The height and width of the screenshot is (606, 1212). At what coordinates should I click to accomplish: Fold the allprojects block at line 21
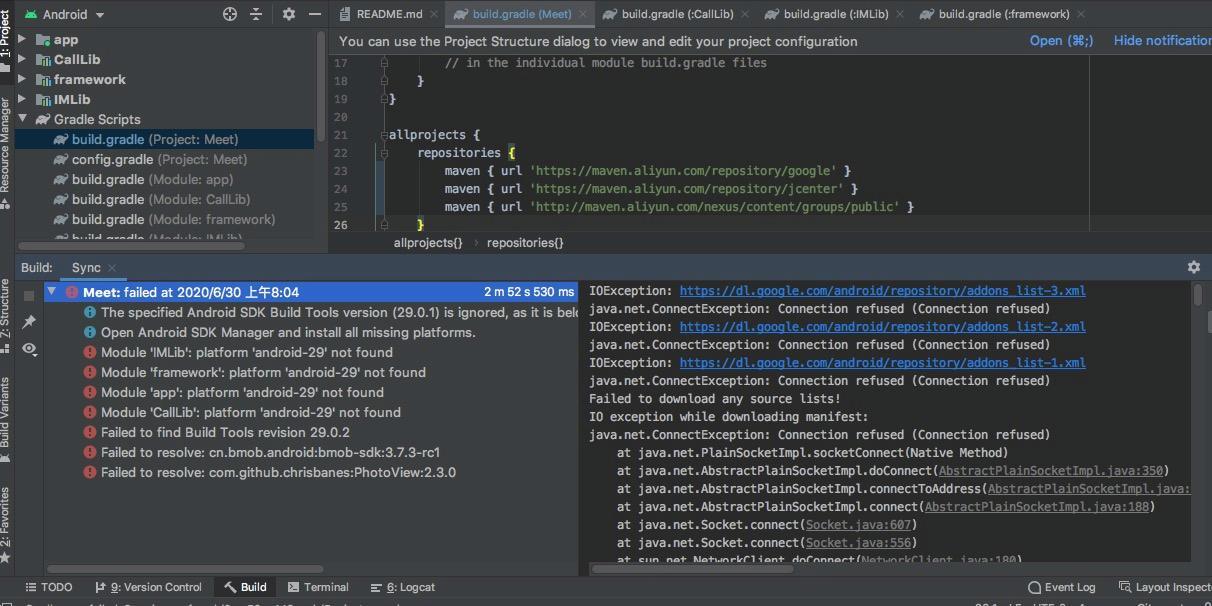point(384,135)
